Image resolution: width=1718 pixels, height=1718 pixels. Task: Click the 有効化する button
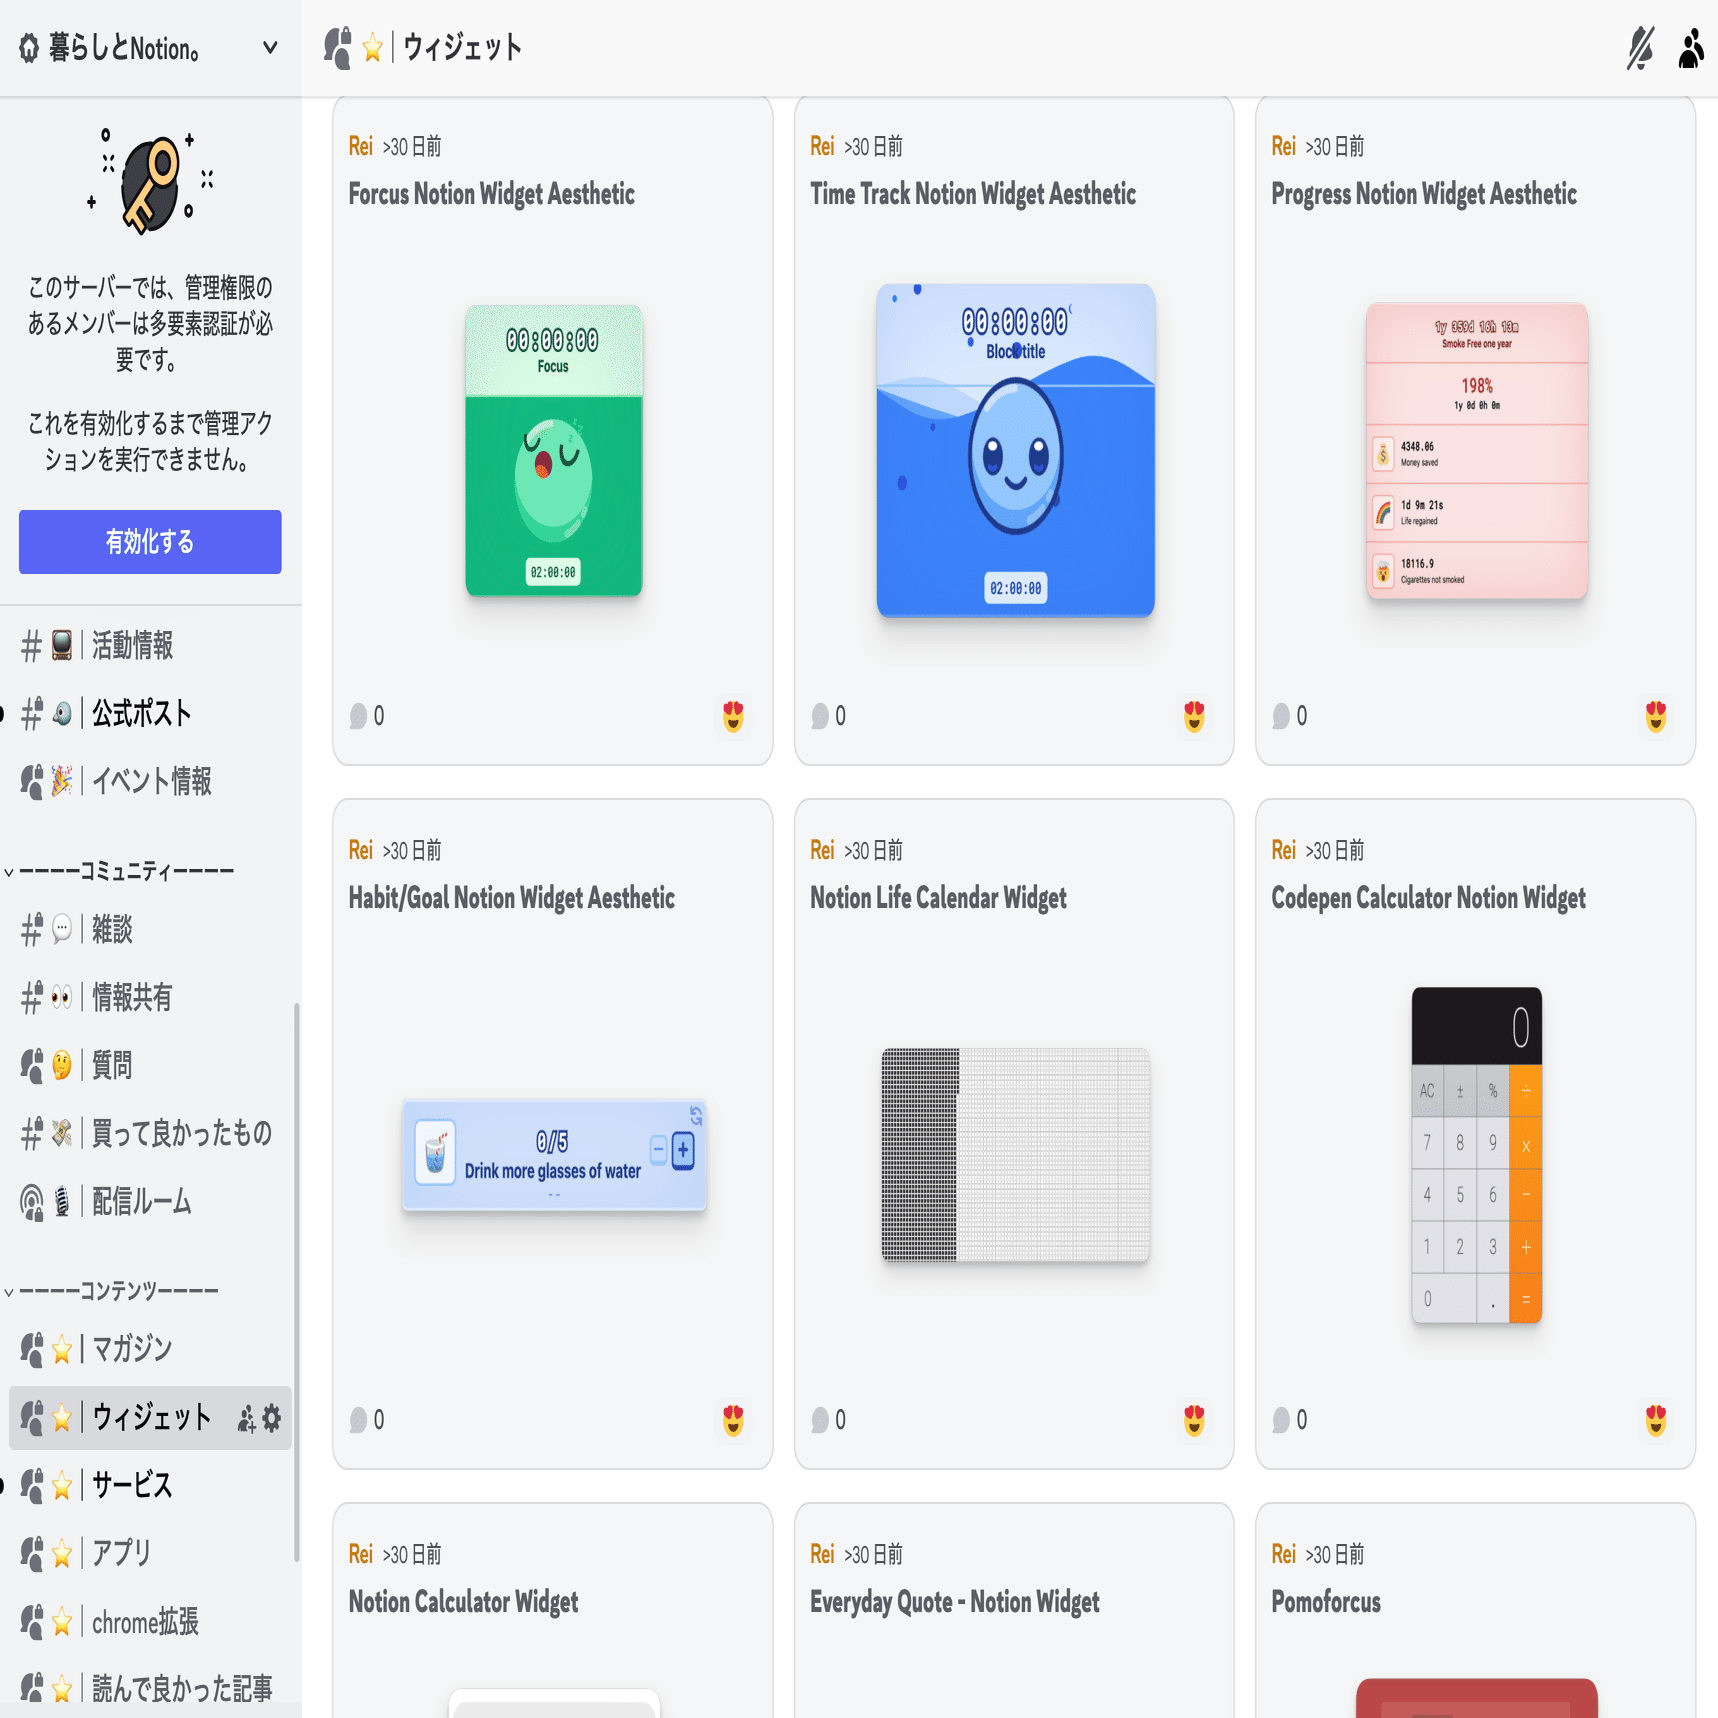[x=150, y=542]
